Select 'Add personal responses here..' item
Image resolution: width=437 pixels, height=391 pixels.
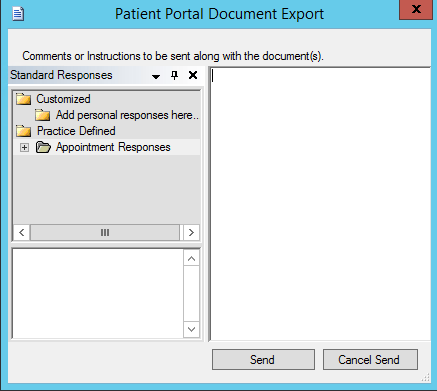coord(127,115)
